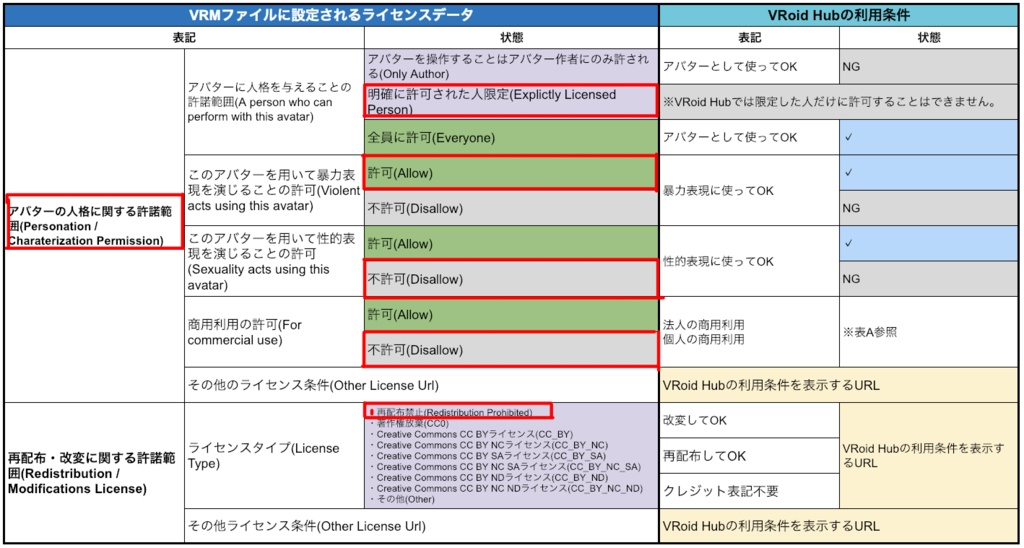Click the "個人の商用利用" text
Screen dimensions: 1024x548
click(x=702, y=339)
